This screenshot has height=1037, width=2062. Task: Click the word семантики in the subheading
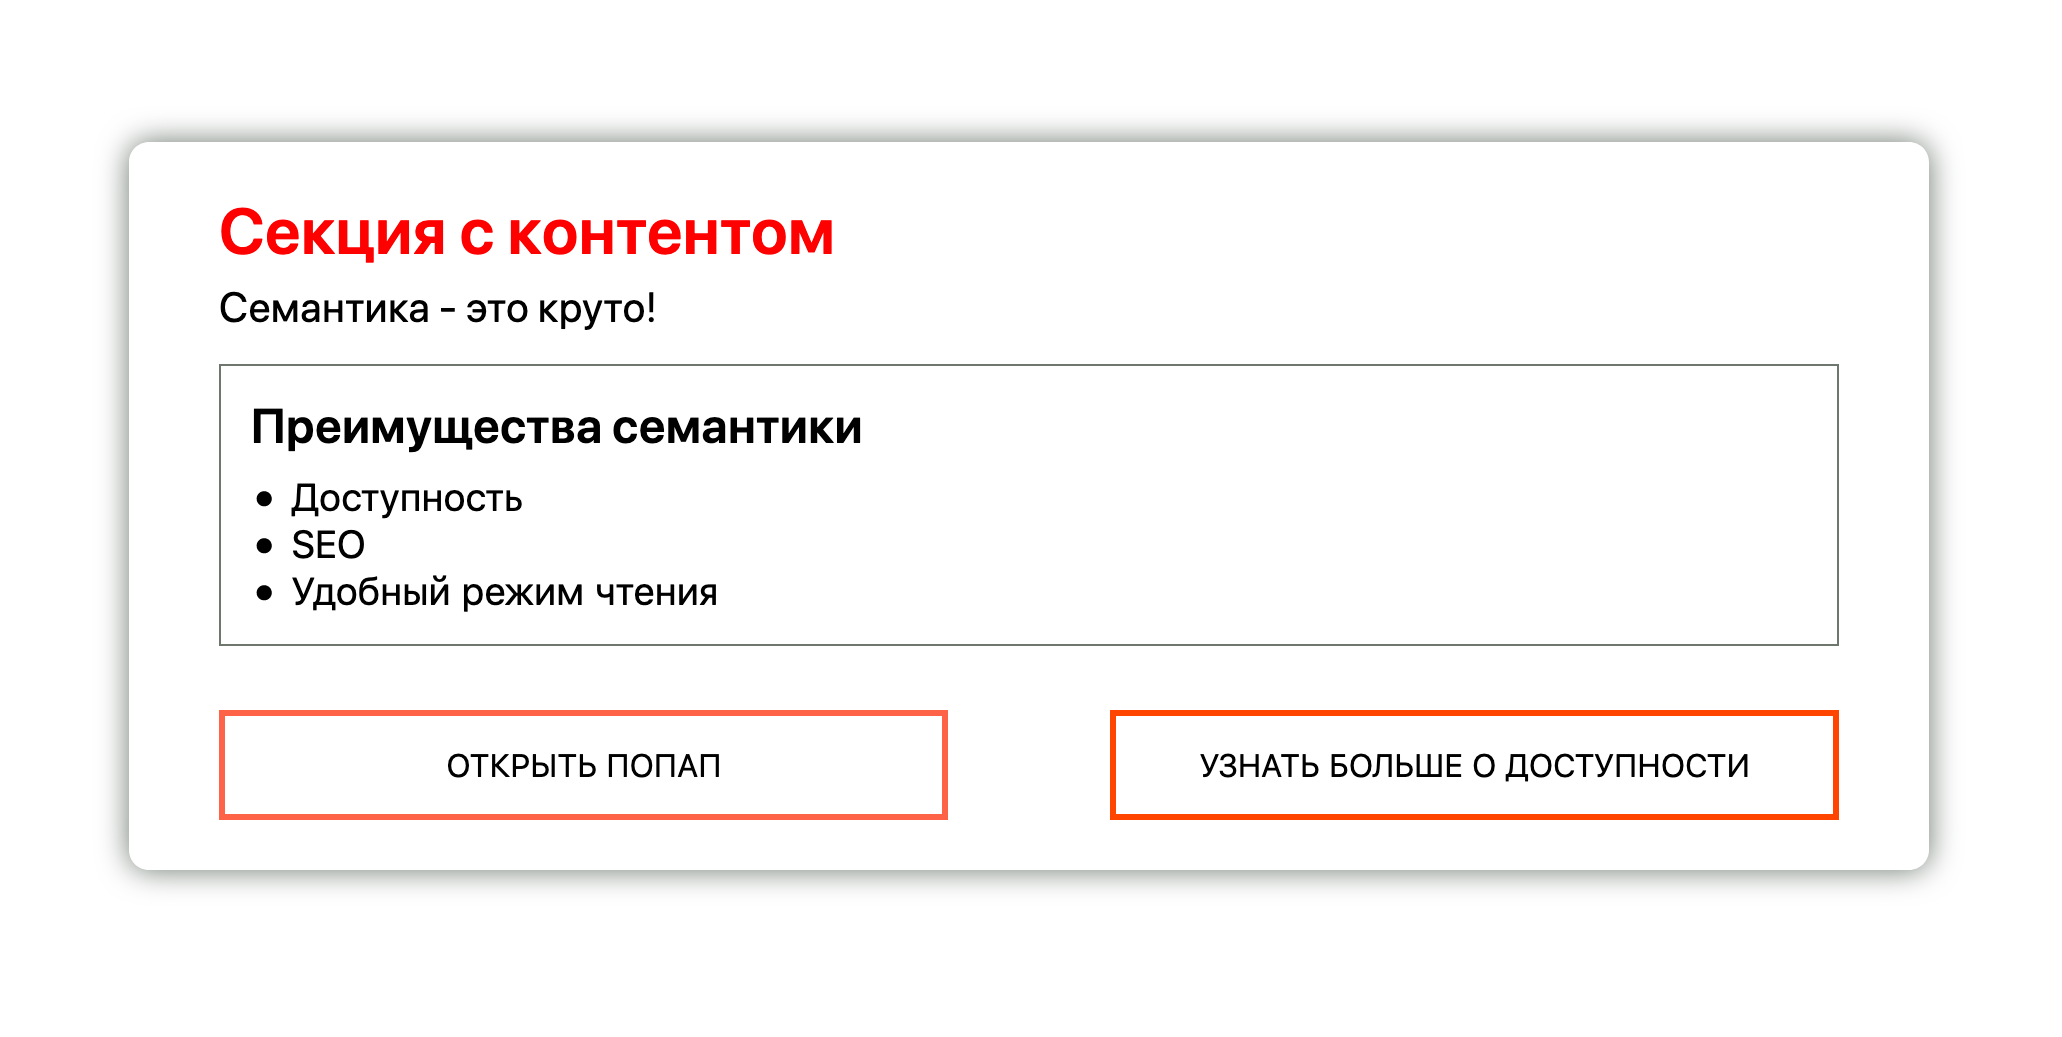[x=737, y=428]
